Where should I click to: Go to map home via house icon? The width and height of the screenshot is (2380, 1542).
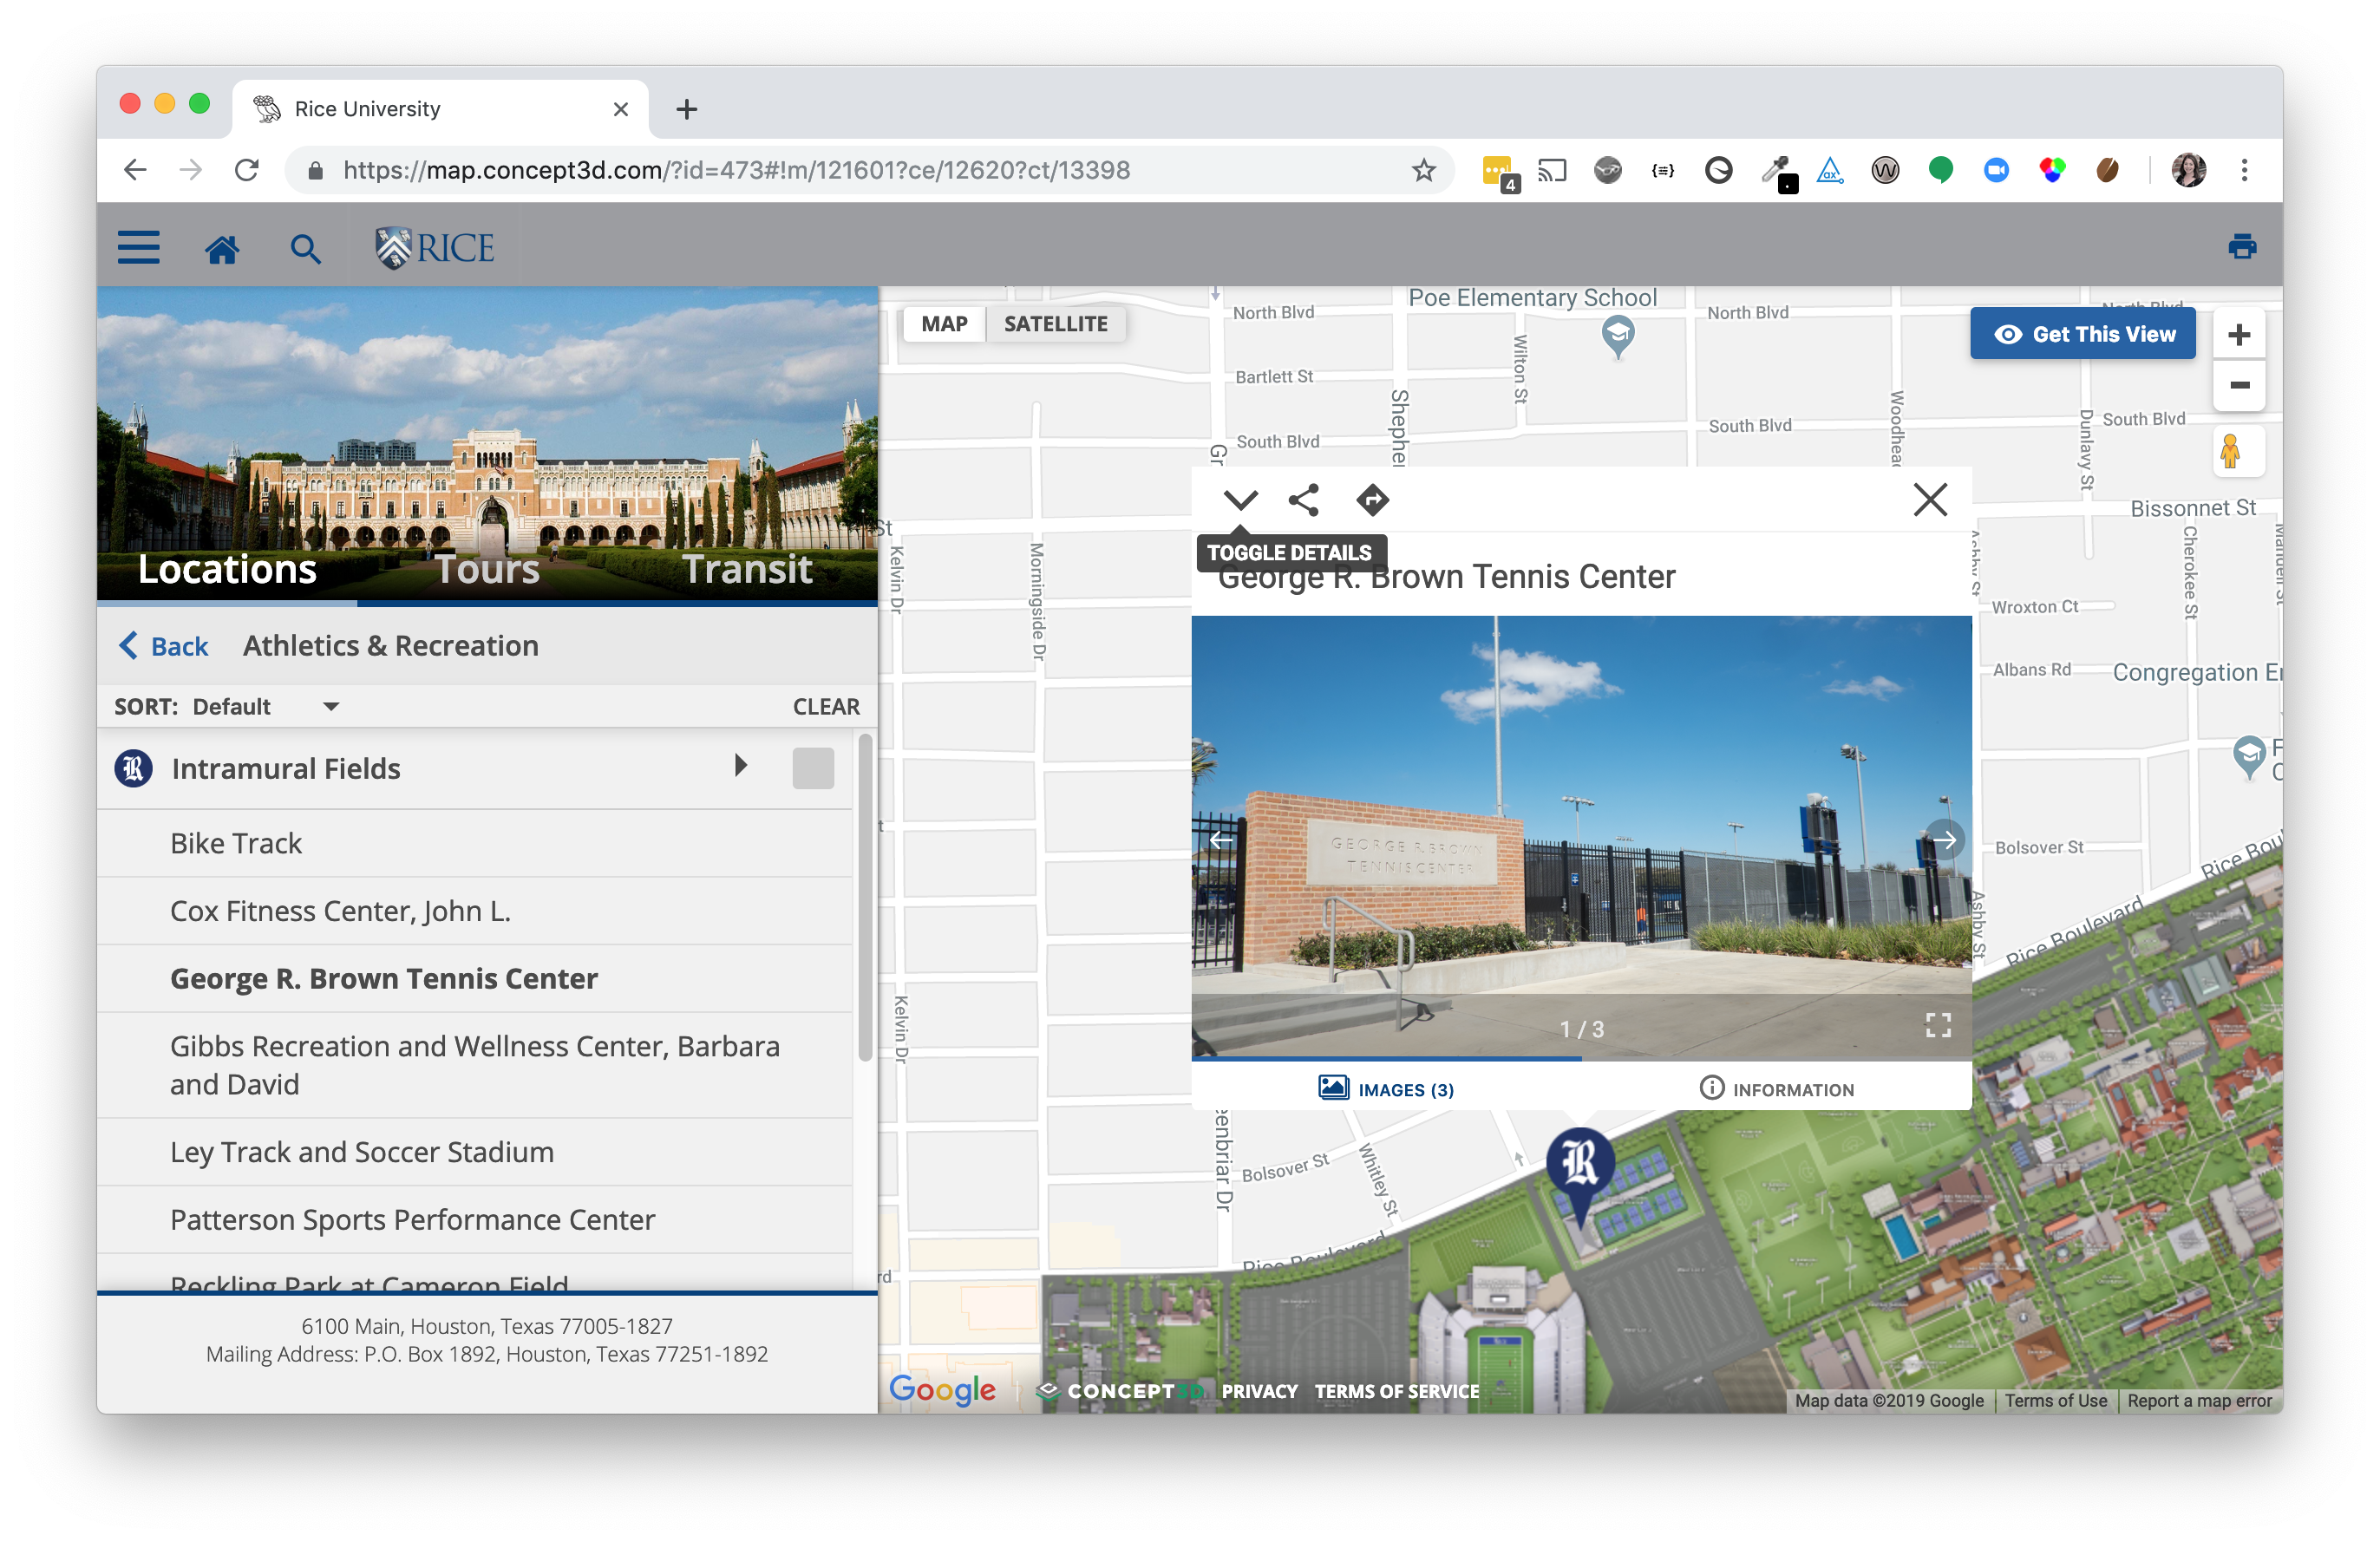[222, 249]
